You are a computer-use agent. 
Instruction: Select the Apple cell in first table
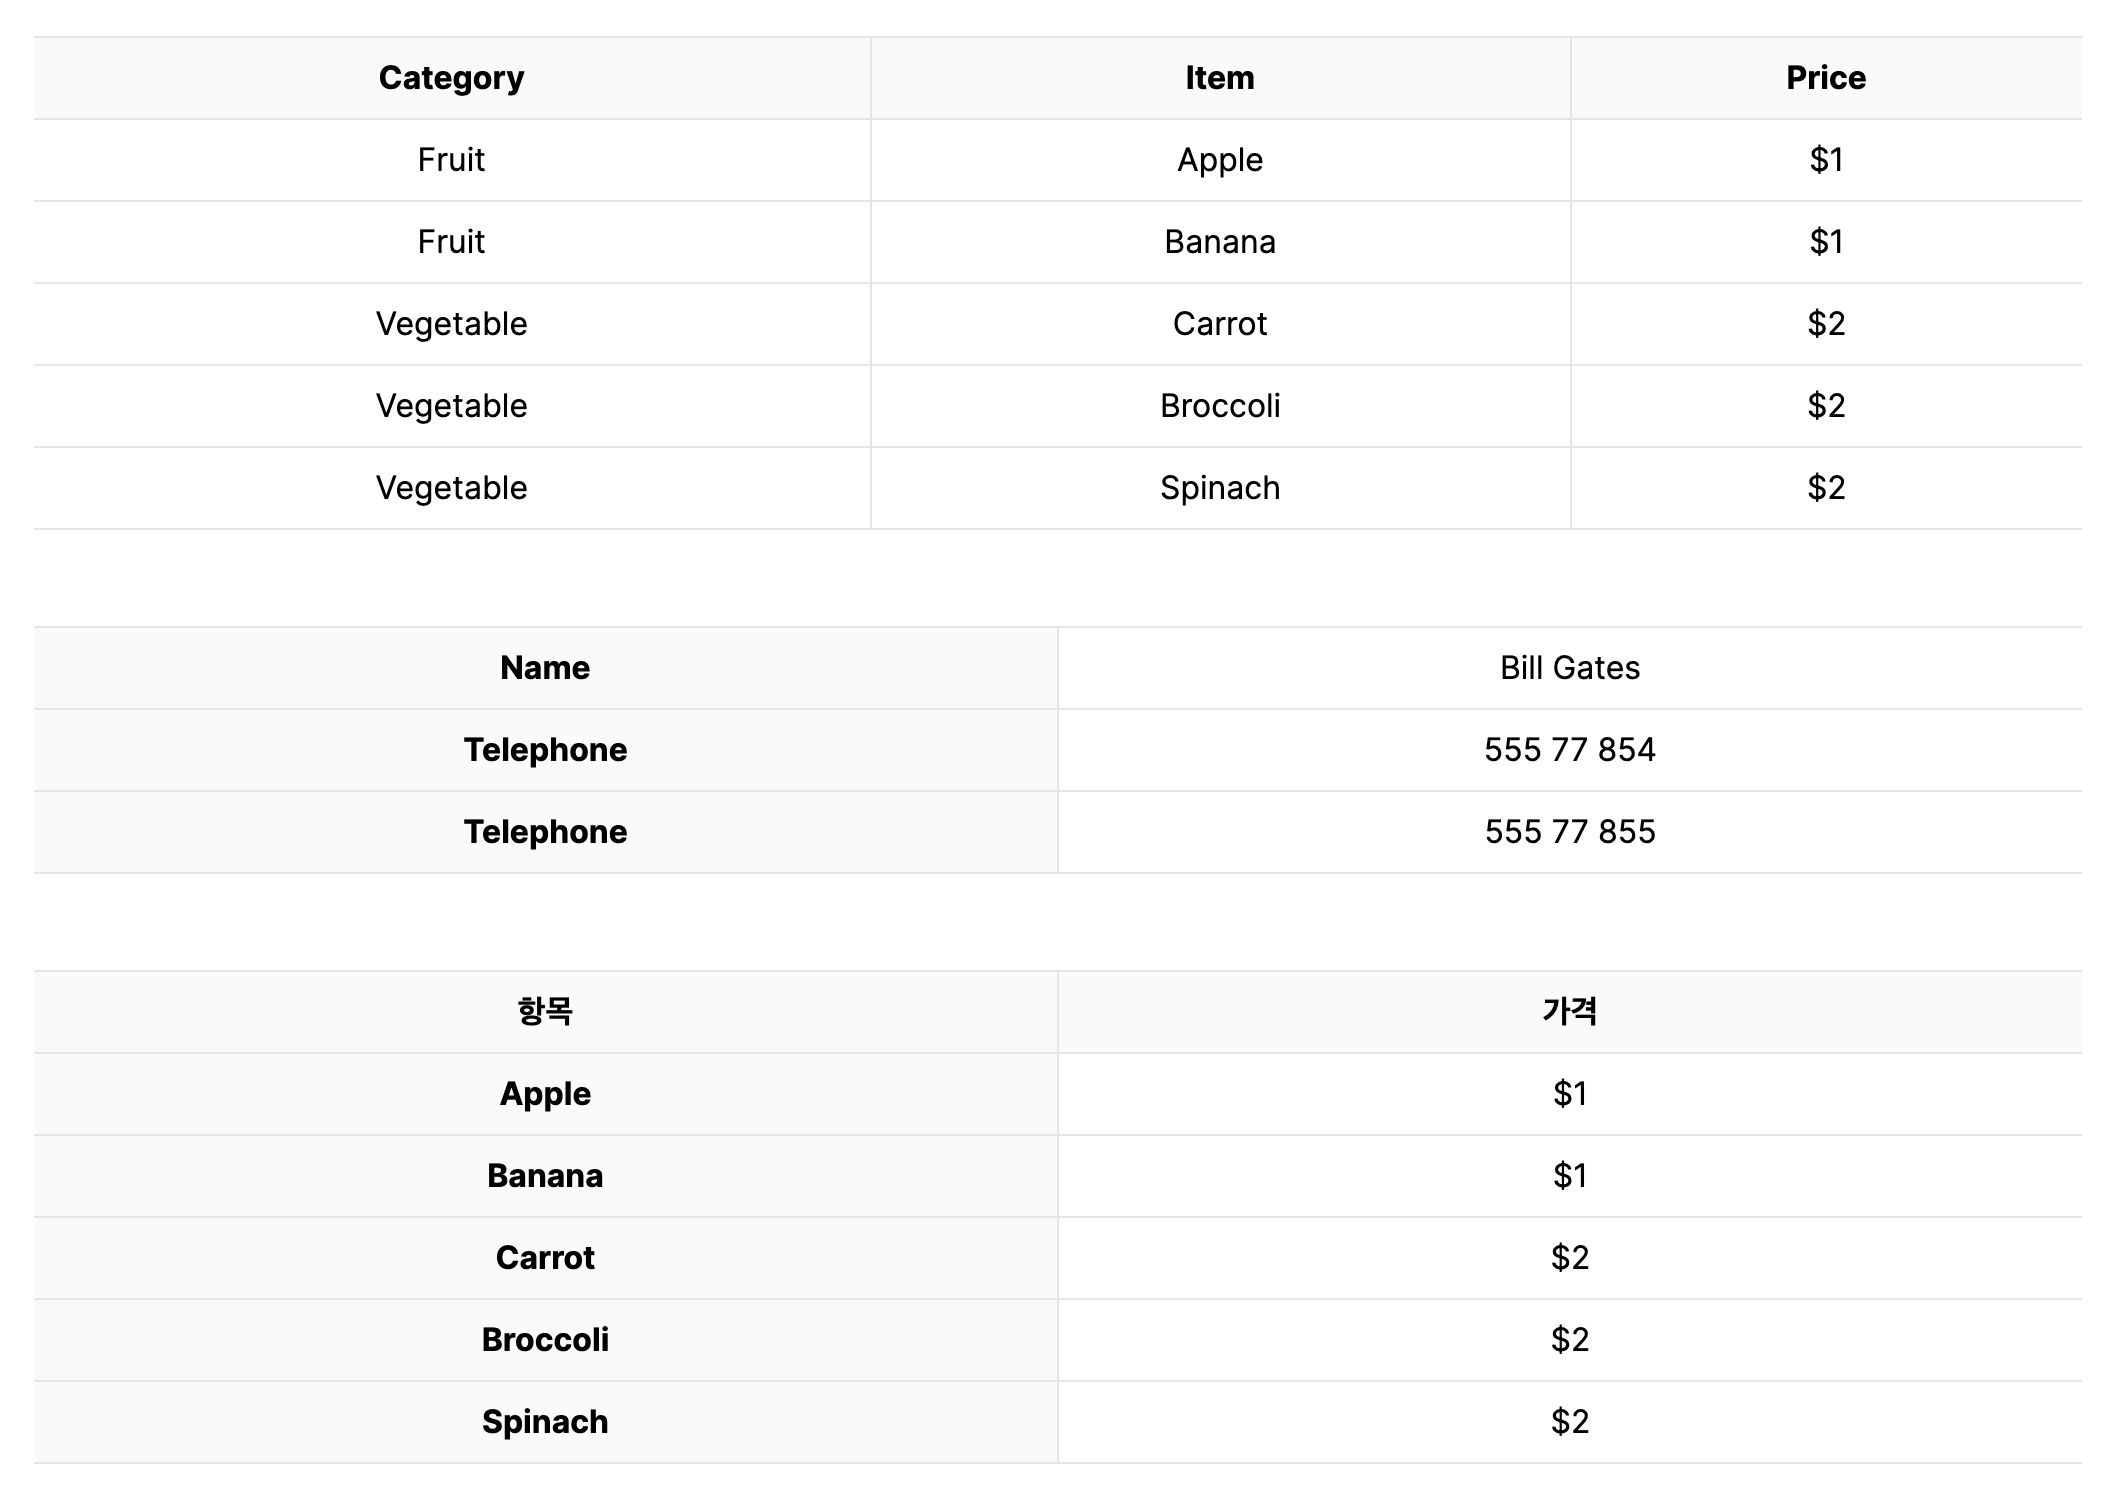pos(1220,160)
